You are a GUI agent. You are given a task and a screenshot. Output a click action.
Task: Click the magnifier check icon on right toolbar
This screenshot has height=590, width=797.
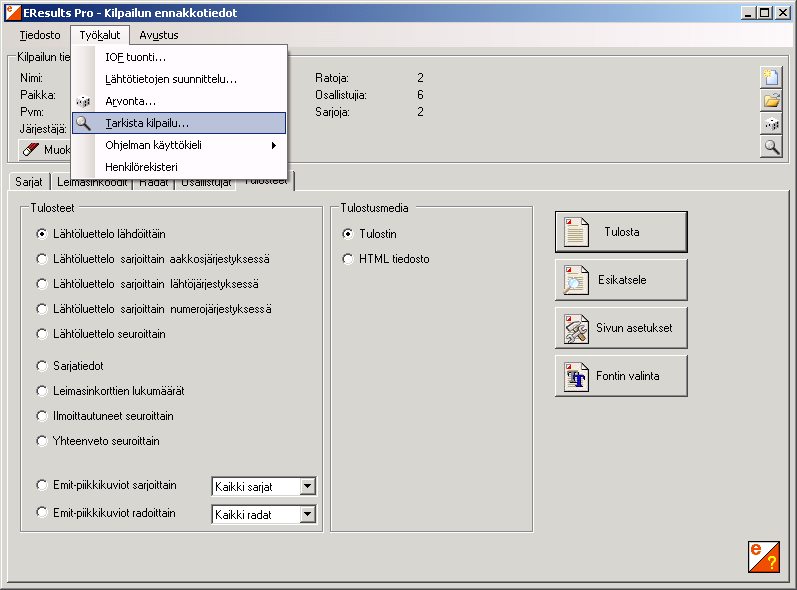pos(771,147)
